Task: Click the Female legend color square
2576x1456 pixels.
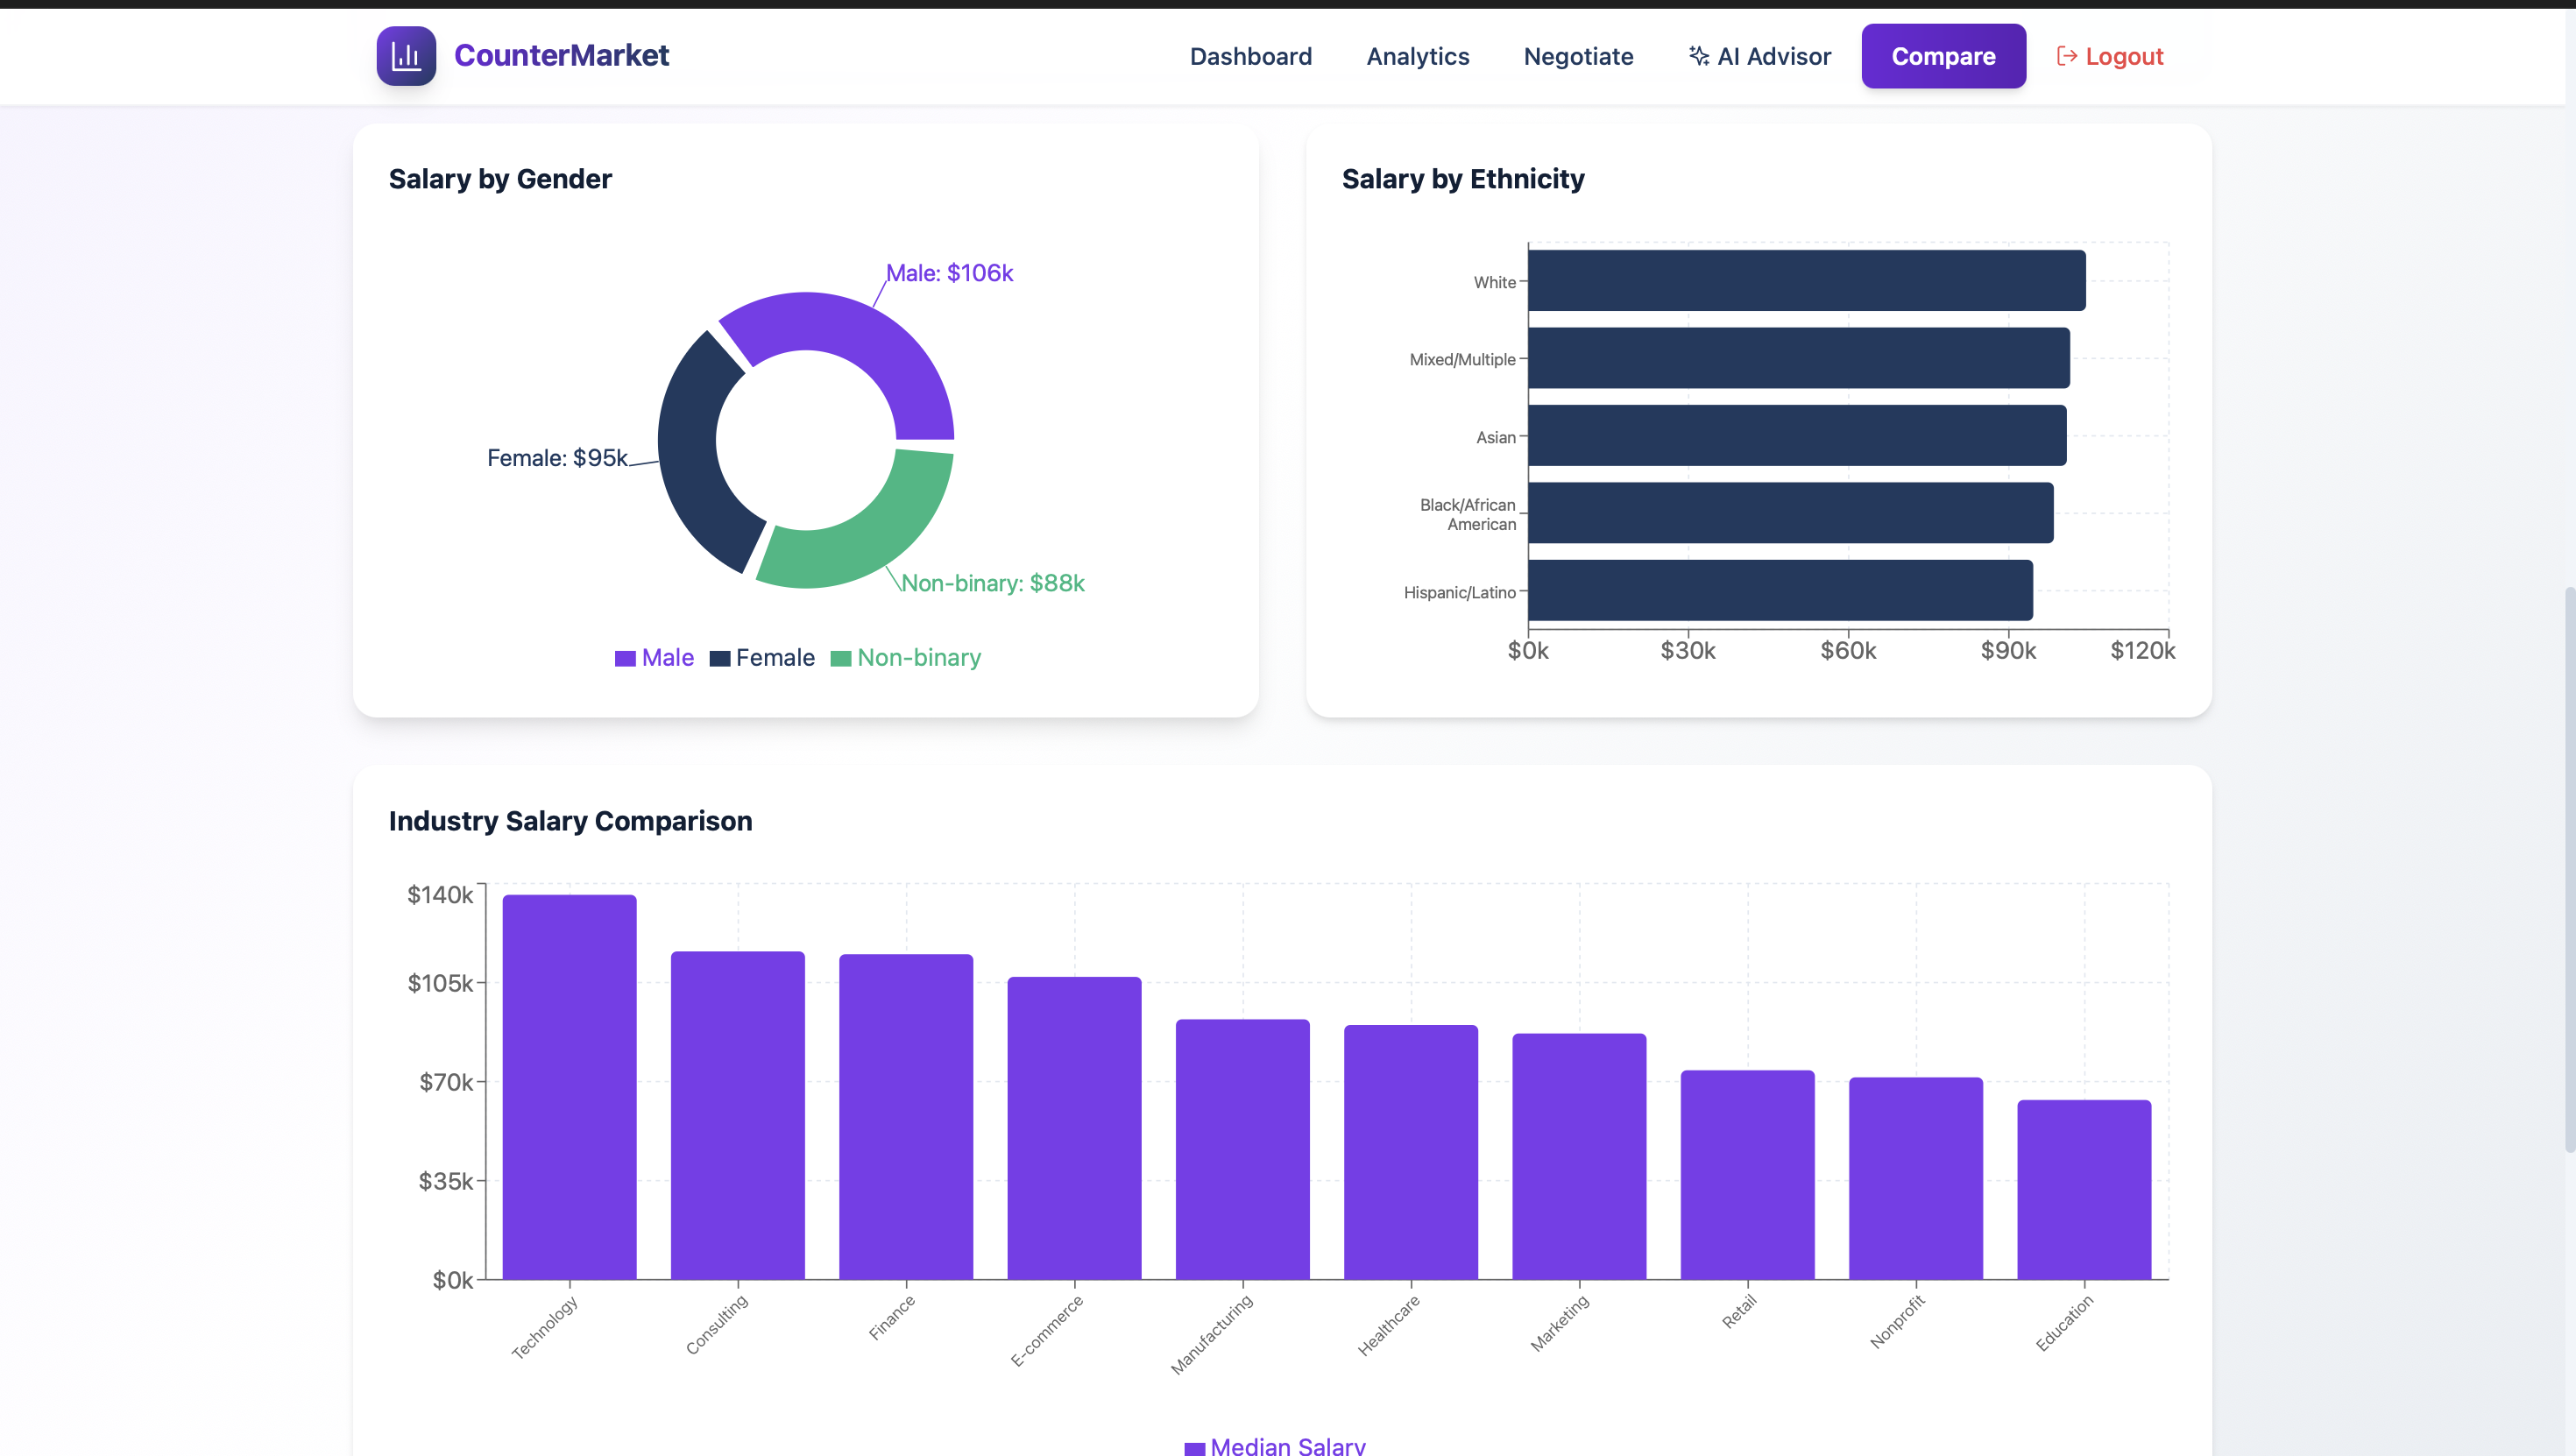Action: point(719,658)
